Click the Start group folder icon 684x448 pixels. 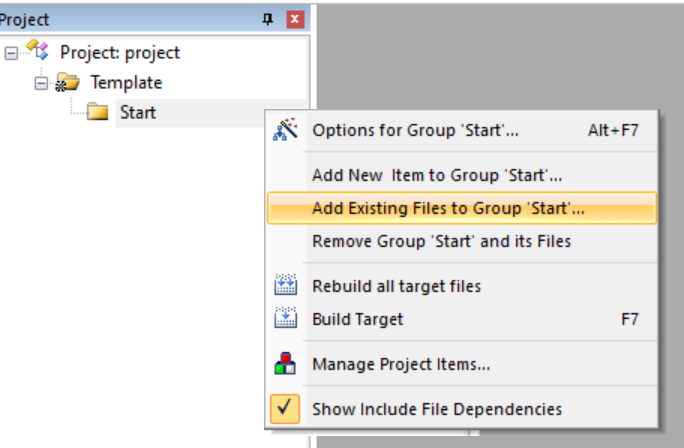click(97, 112)
